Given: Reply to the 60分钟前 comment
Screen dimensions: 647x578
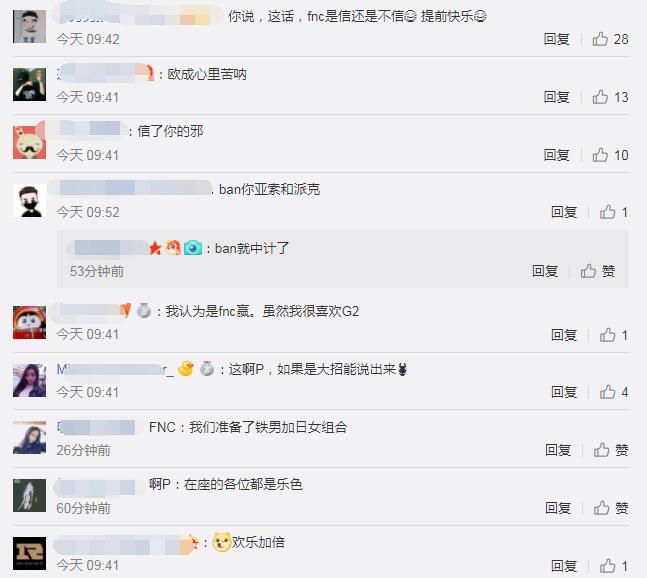Looking at the screenshot, I should [x=558, y=508].
